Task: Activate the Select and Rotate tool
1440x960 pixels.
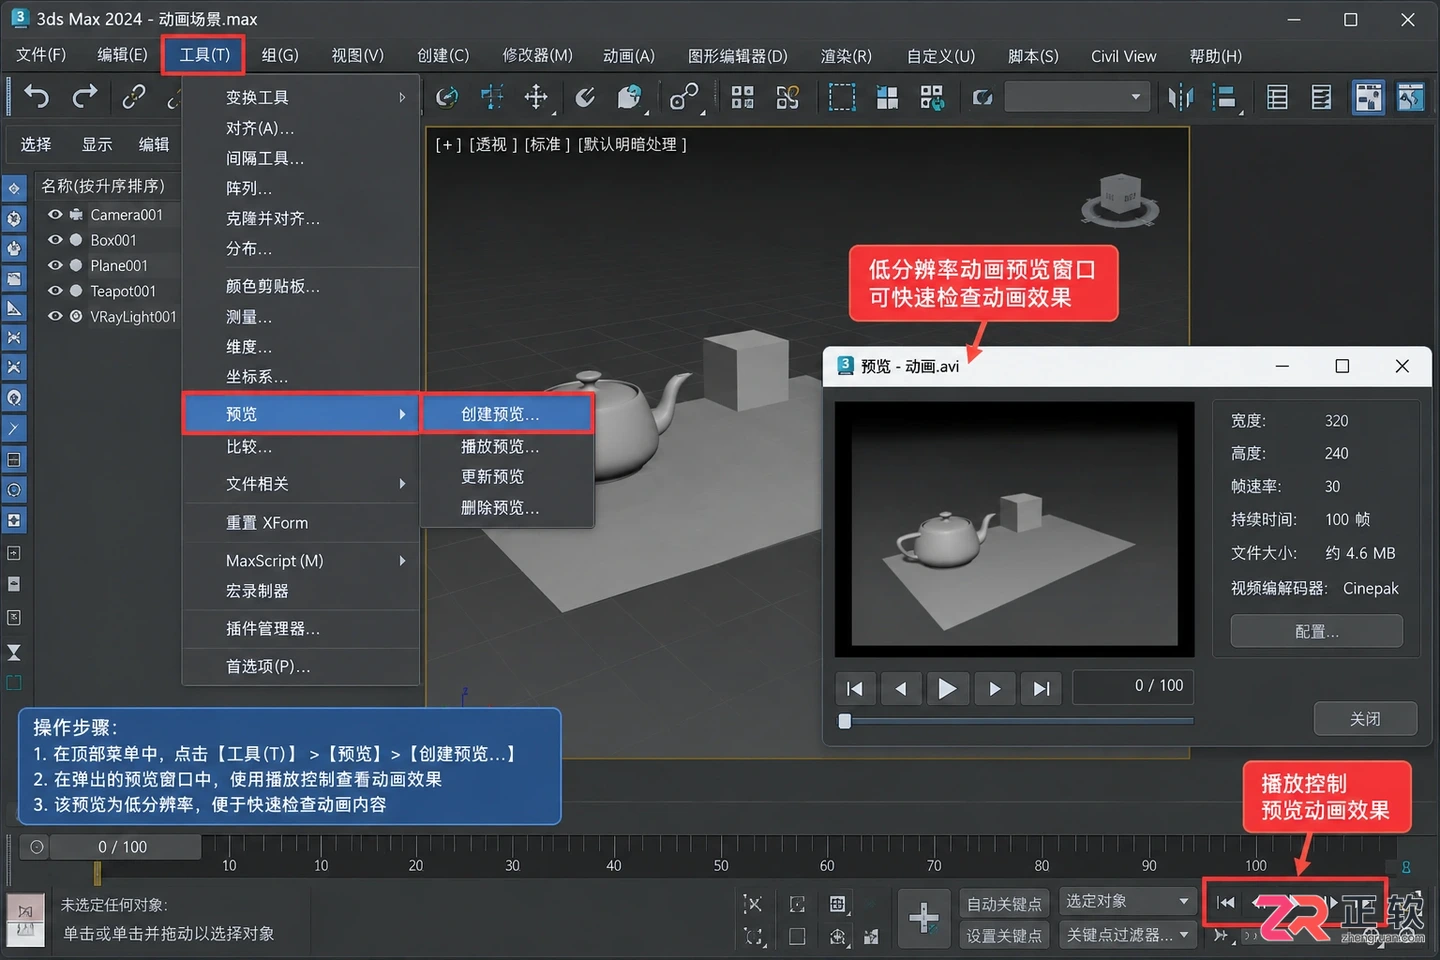Action: tap(447, 96)
